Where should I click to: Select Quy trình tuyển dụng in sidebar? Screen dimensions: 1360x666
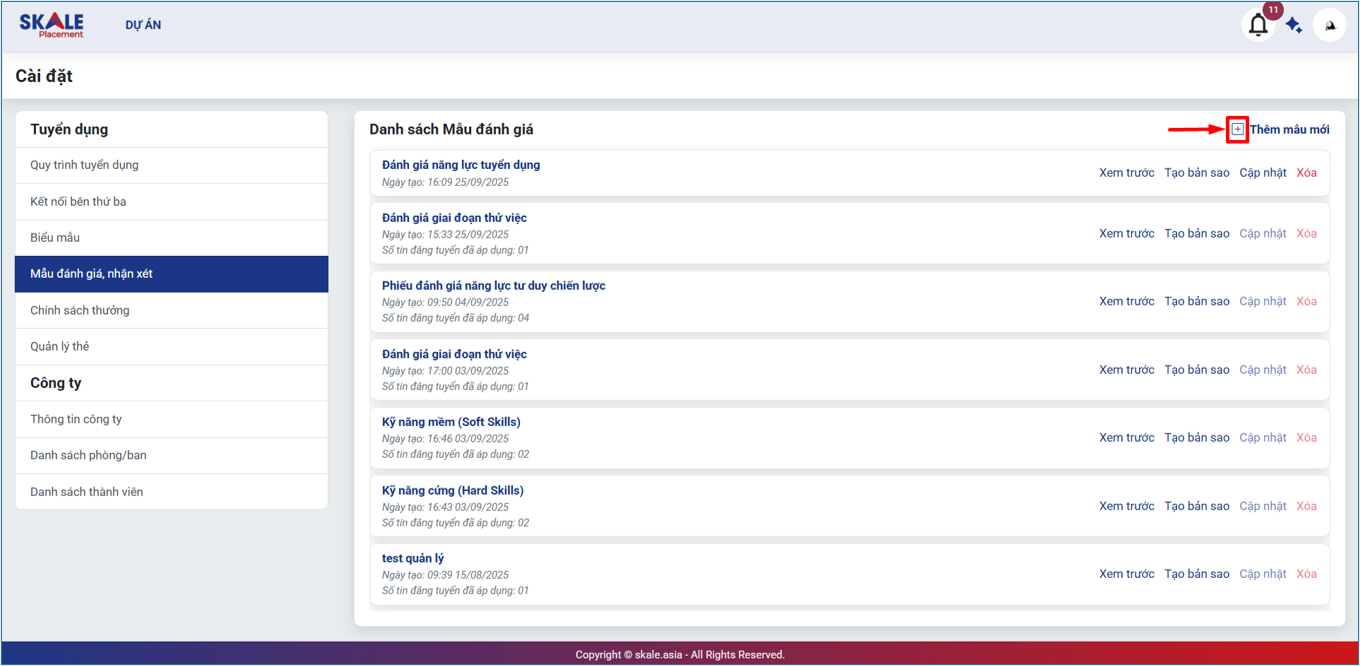pyautogui.click(x=84, y=165)
